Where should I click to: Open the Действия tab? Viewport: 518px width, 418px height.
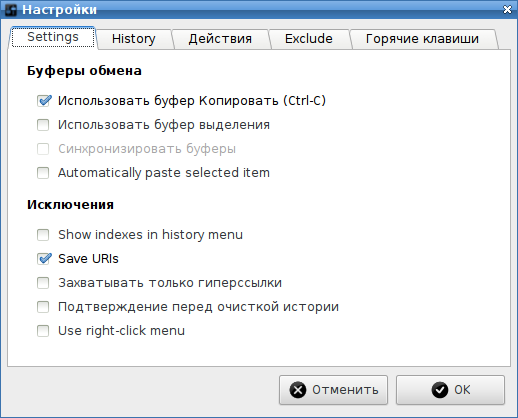[x=220, y=39]
